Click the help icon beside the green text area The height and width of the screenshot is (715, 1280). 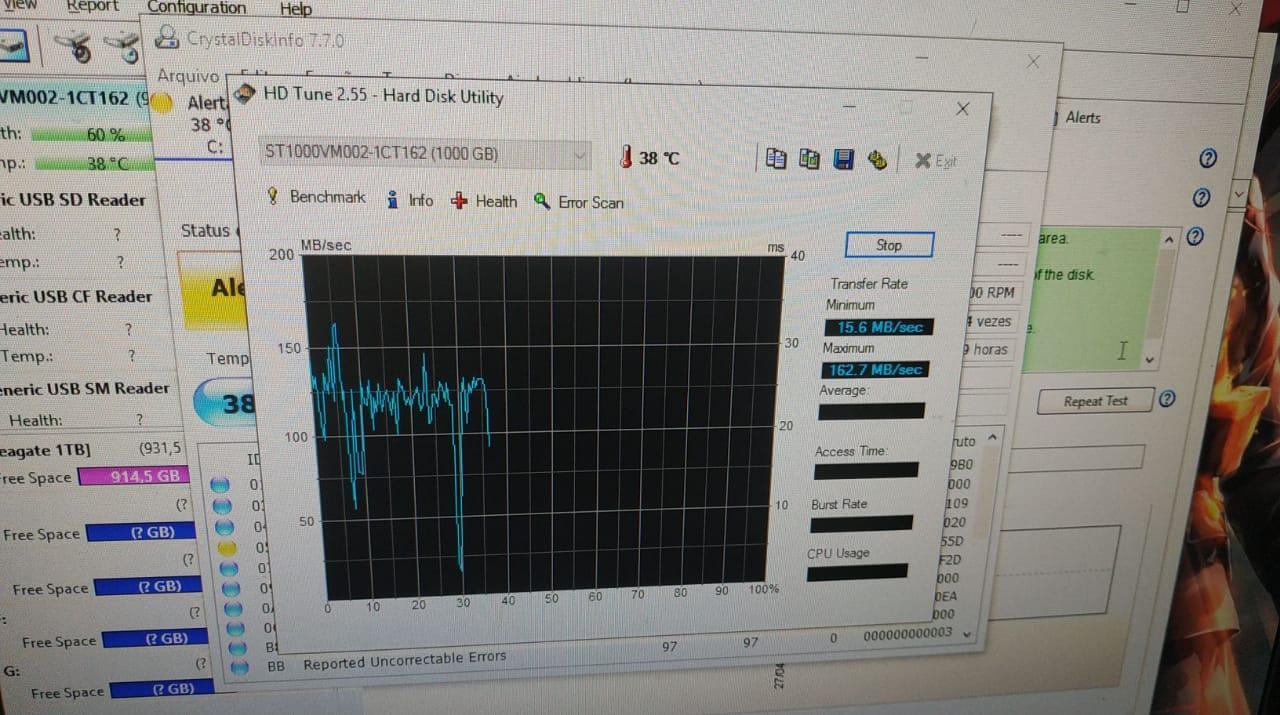(1194, 237)
